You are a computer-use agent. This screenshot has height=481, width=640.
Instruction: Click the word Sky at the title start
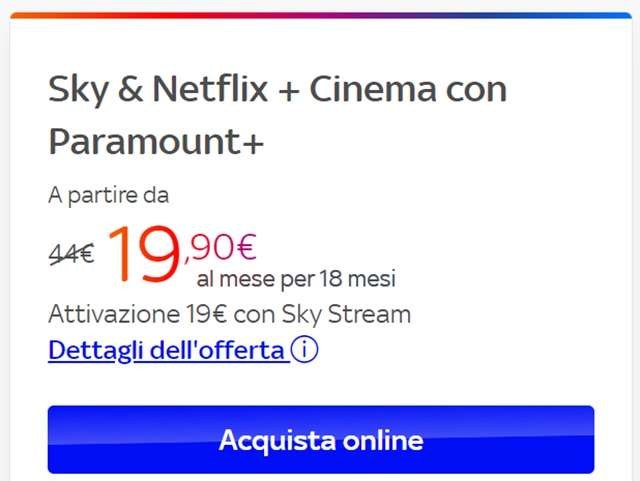coord(78,91)
